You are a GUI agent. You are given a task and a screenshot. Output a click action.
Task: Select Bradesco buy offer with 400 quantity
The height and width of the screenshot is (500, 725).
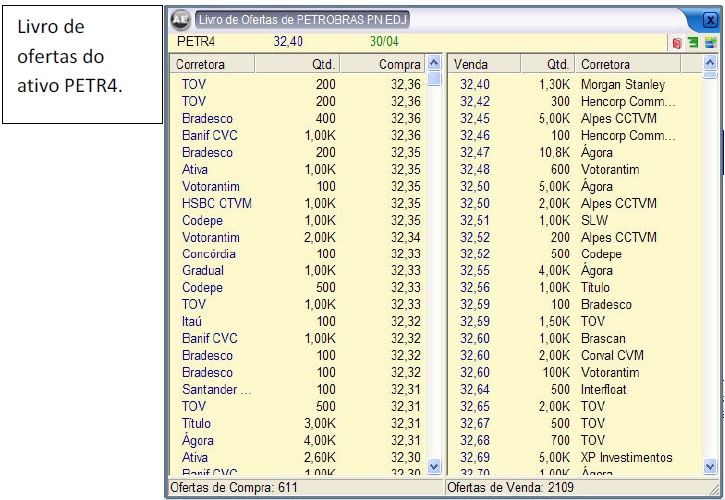298,118
